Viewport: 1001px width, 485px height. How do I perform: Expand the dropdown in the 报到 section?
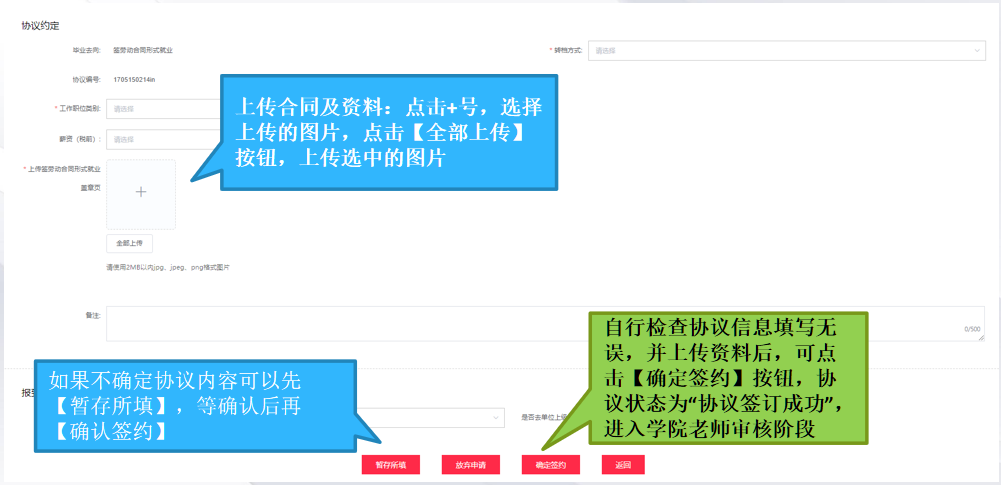point(496,417)
